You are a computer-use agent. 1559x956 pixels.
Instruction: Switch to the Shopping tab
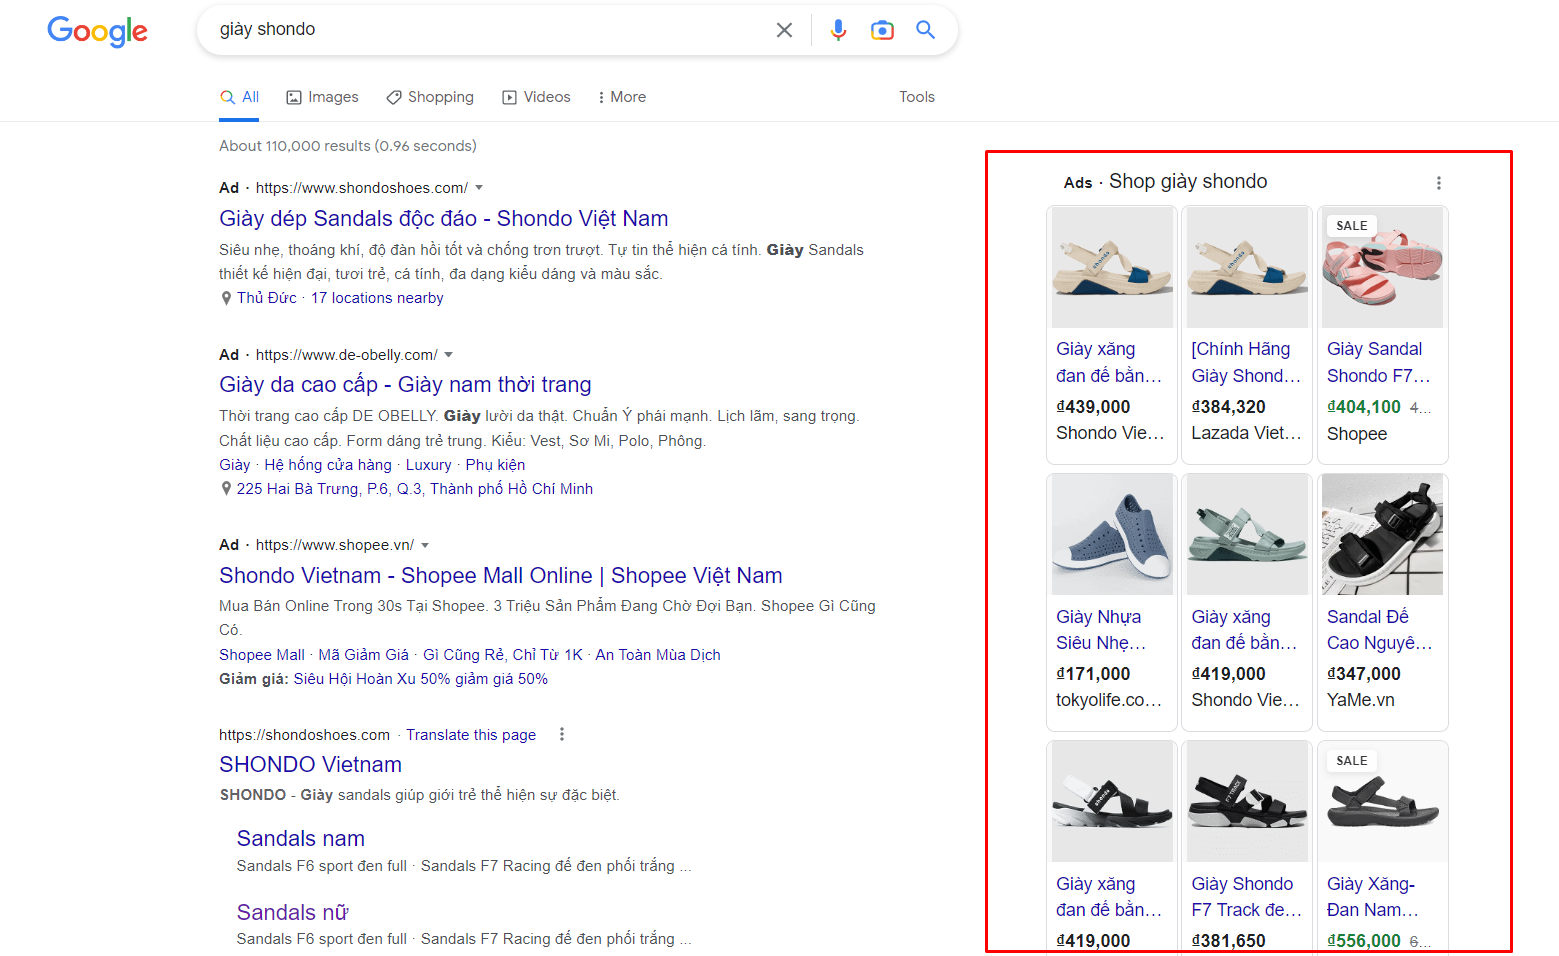430,97
